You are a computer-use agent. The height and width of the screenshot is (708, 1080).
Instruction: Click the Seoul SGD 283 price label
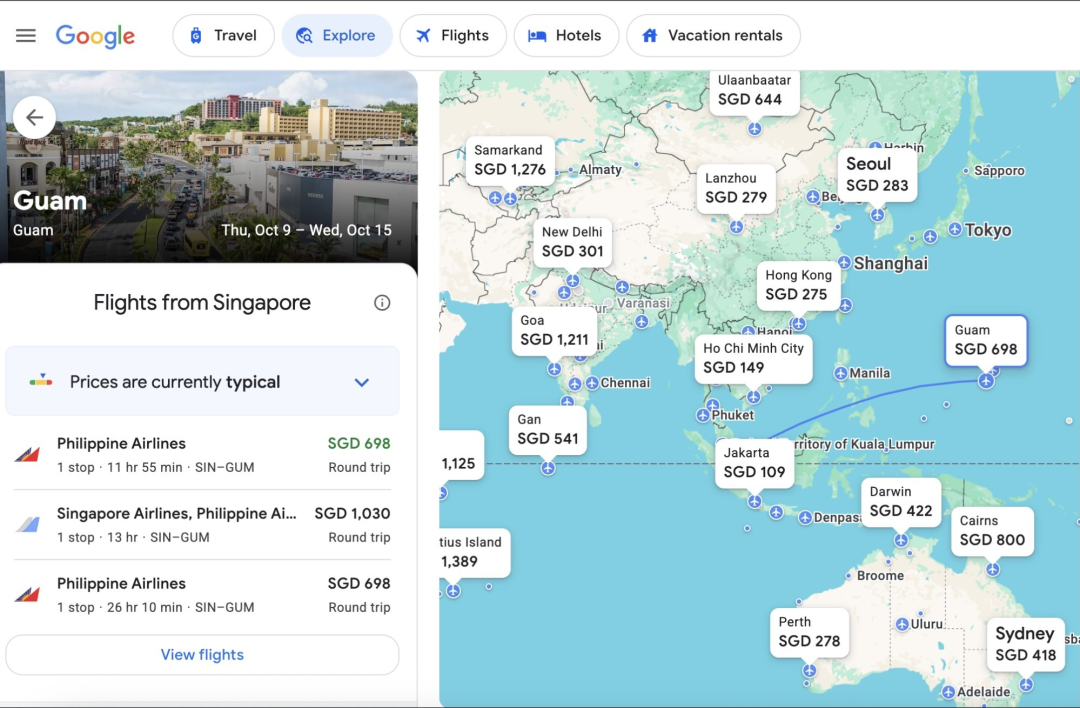point(876,175)
